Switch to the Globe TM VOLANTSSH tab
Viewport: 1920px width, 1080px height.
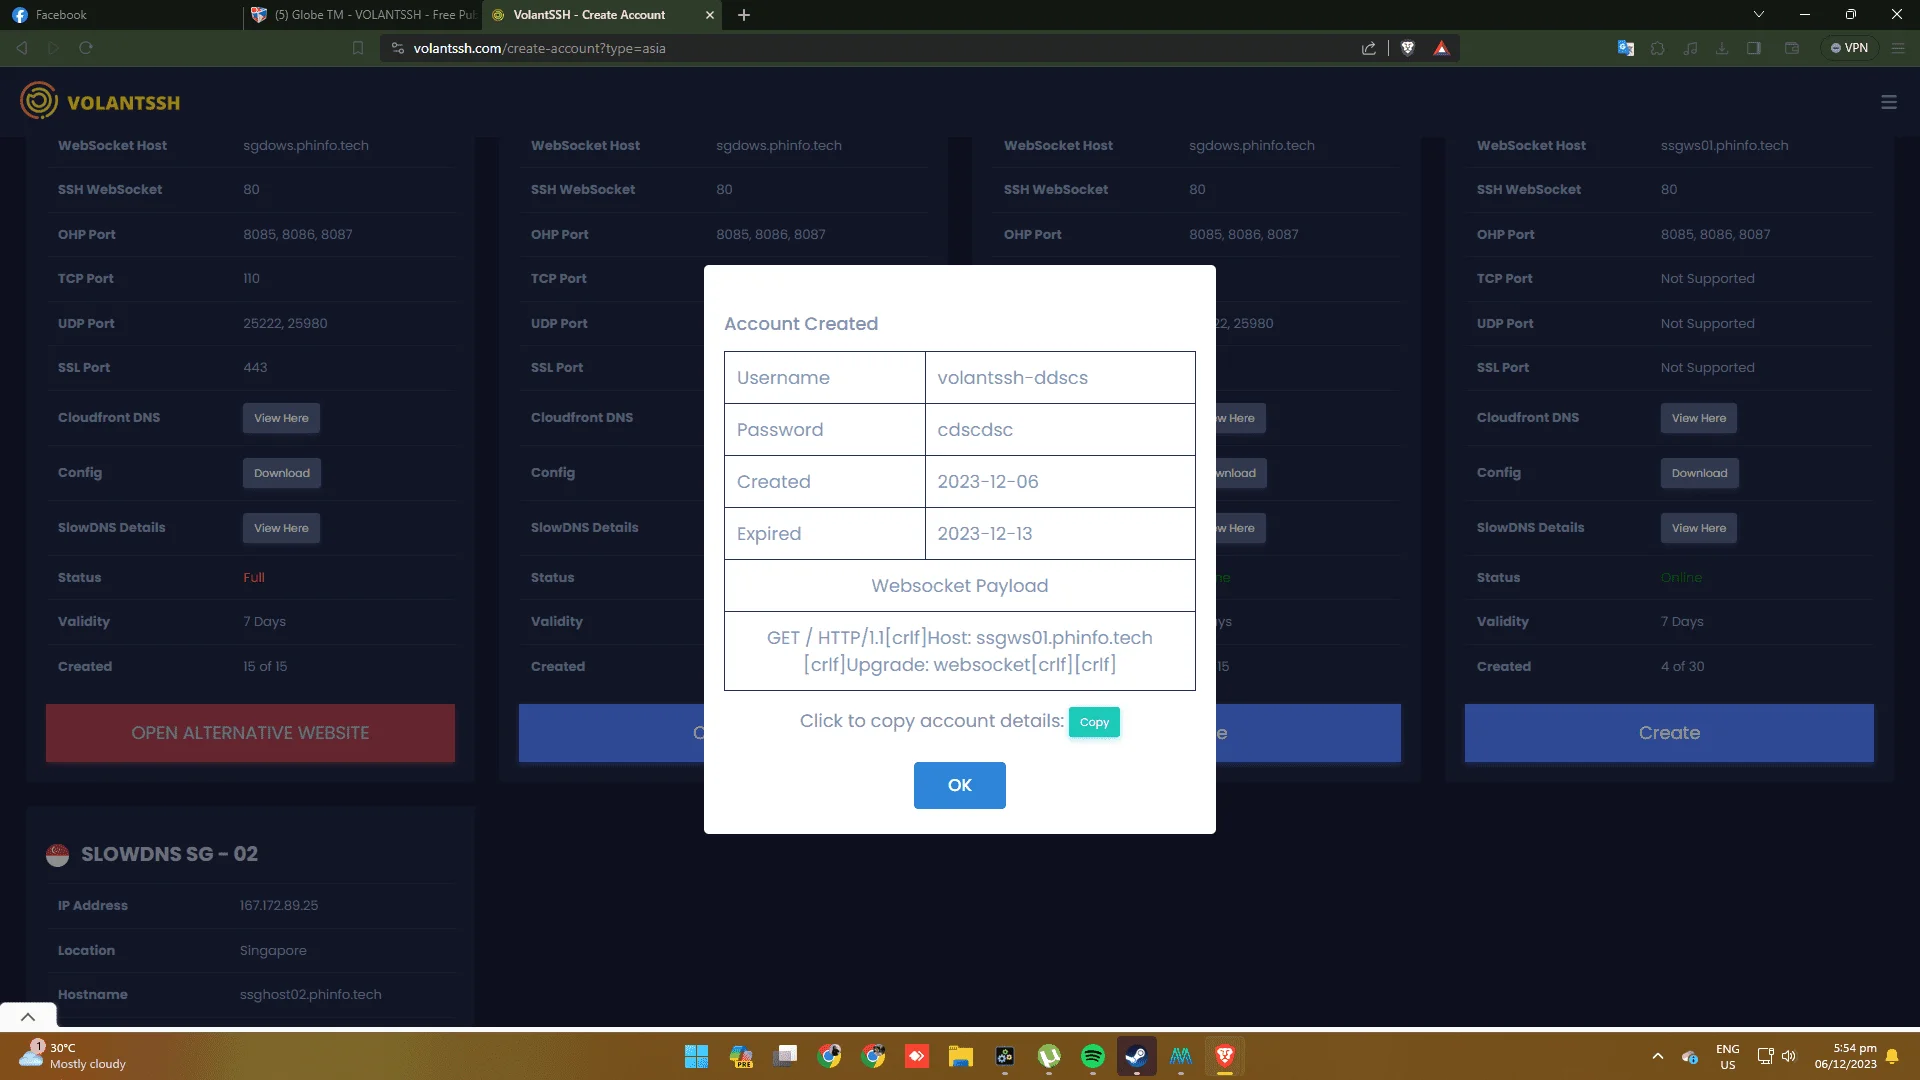point(362,15)
